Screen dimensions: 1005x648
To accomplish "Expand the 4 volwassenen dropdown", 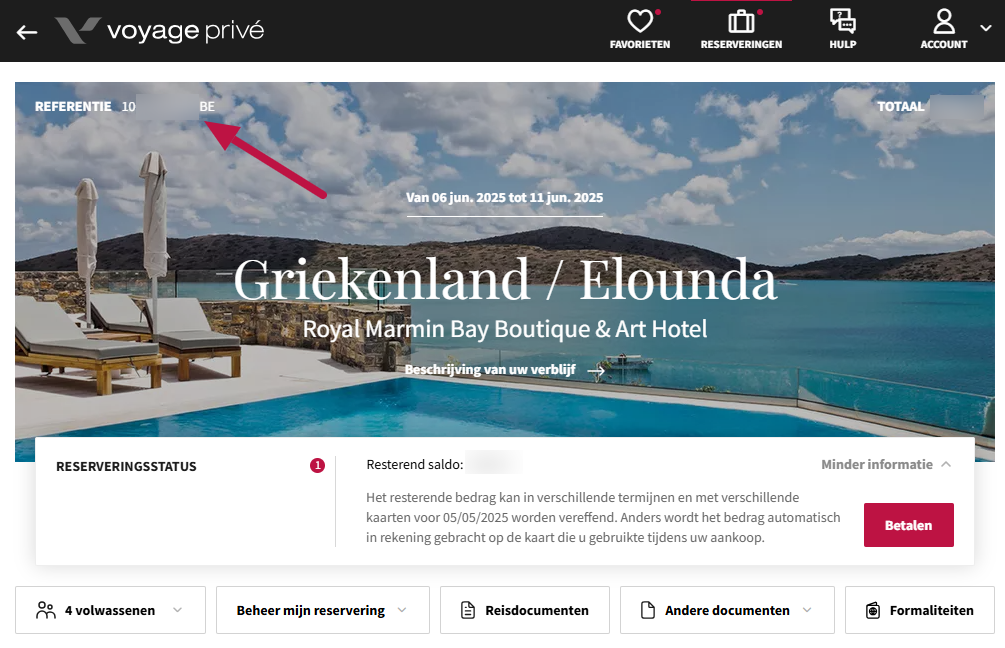I will pos(110,610).
